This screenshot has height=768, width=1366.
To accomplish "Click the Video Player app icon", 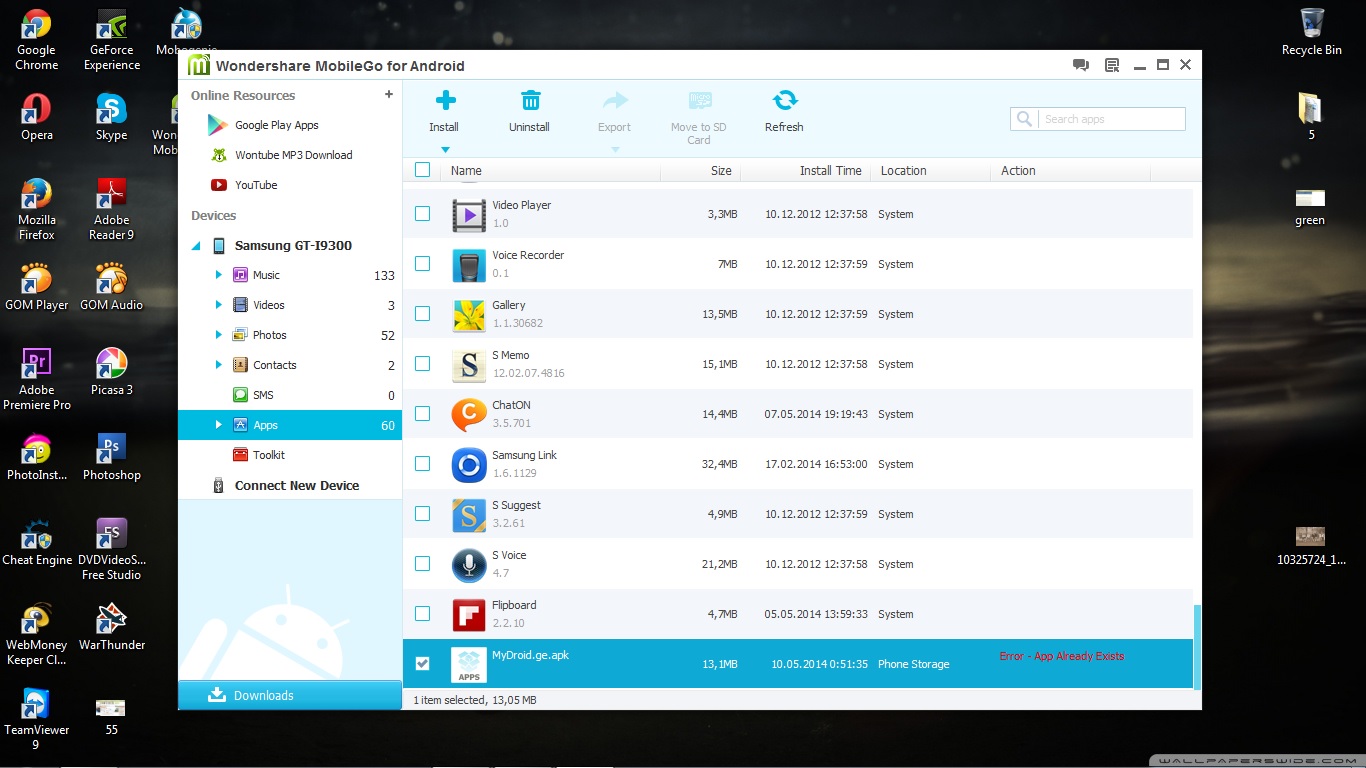I will [469, 214].
